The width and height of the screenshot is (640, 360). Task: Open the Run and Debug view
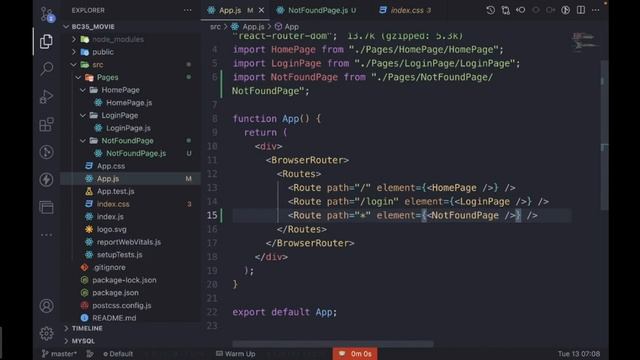[47, 97]
